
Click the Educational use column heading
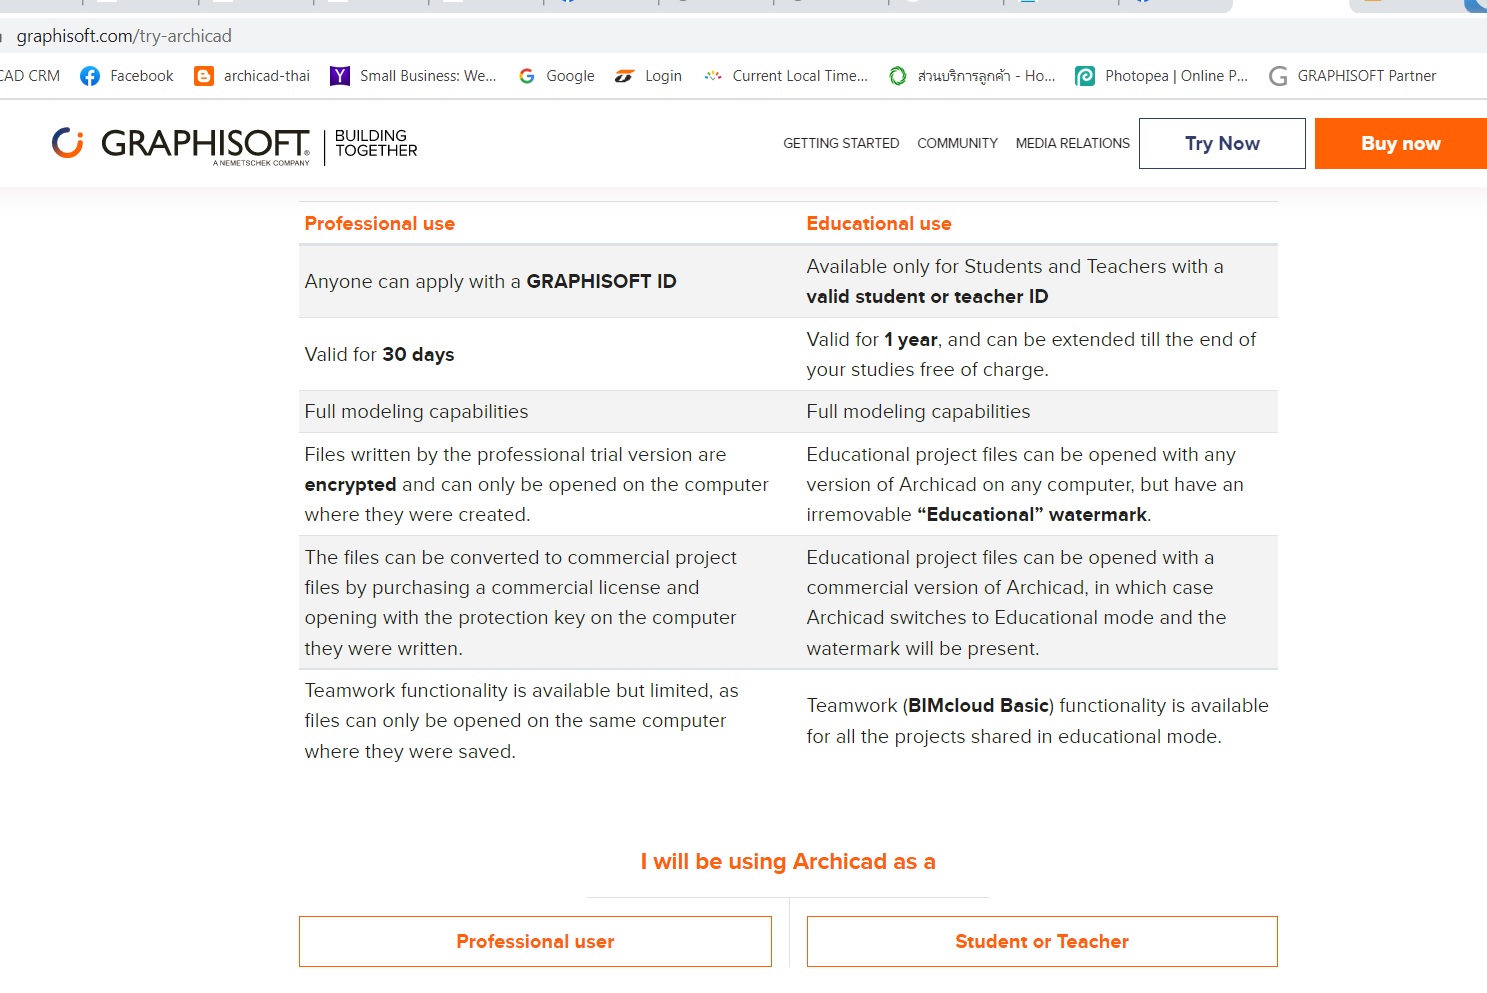tap(879, 223)
